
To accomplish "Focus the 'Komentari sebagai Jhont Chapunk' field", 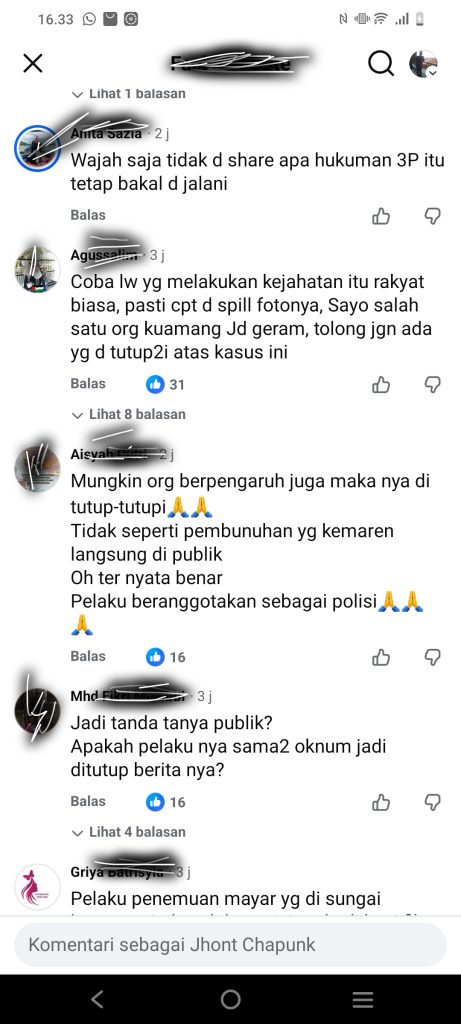I will (230, 944).
